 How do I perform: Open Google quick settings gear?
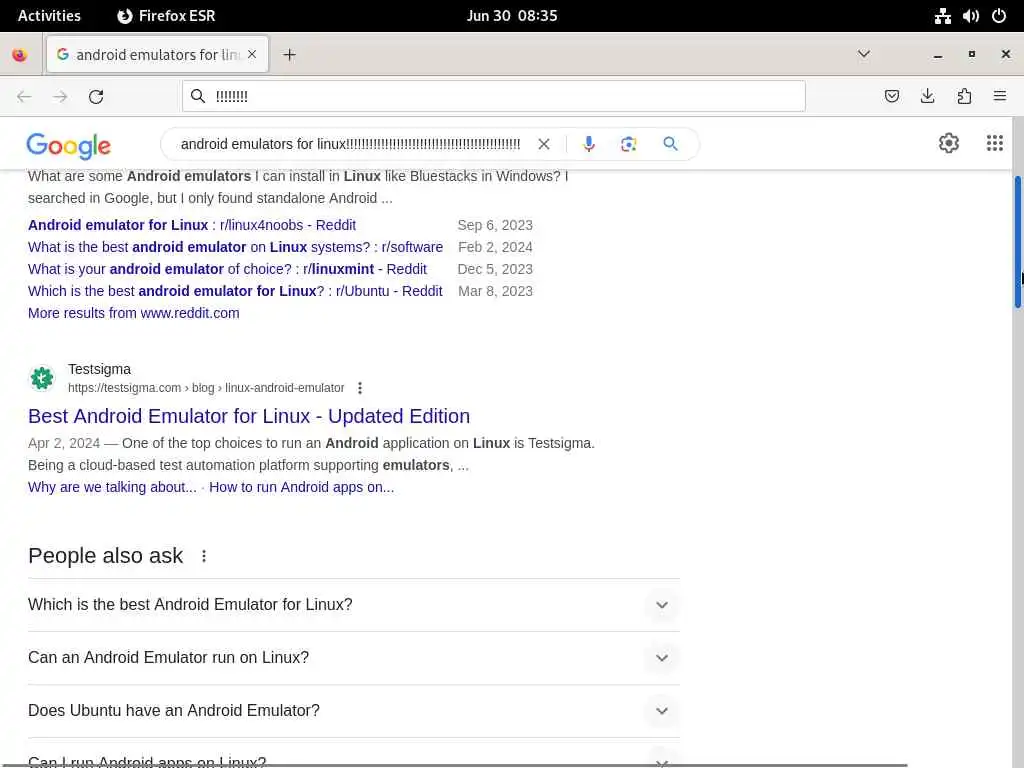click(x=949, y=143)
